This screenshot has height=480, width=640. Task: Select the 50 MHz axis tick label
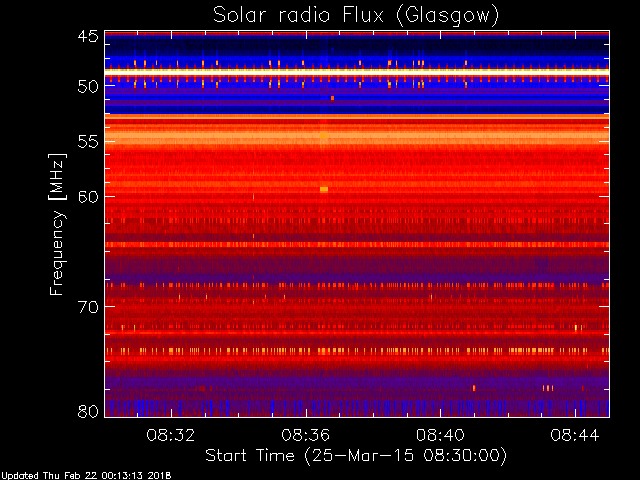88,87
